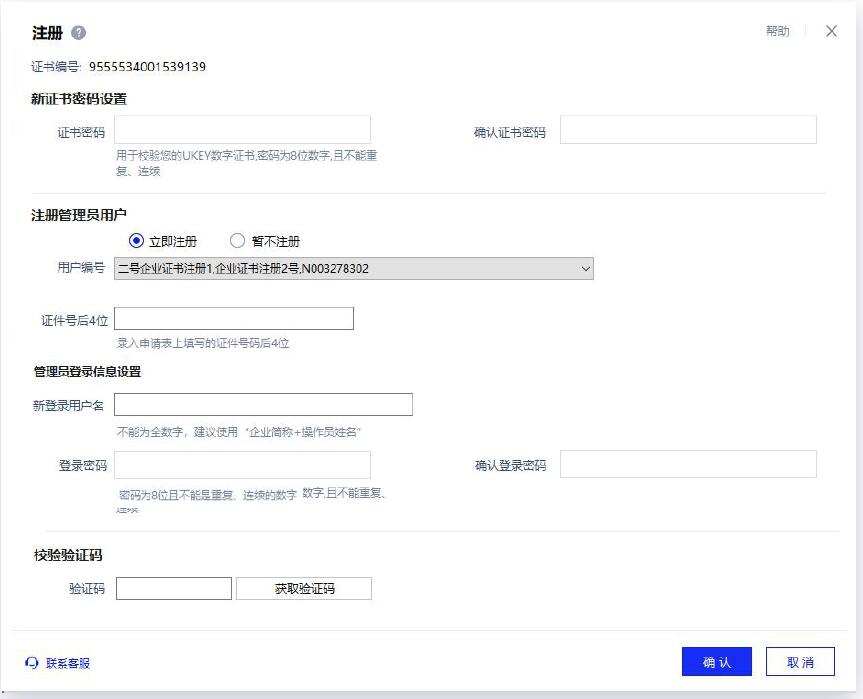Focus the 登录密码 input field
Screen dimensions: 863x699
(x=242, y=465)
